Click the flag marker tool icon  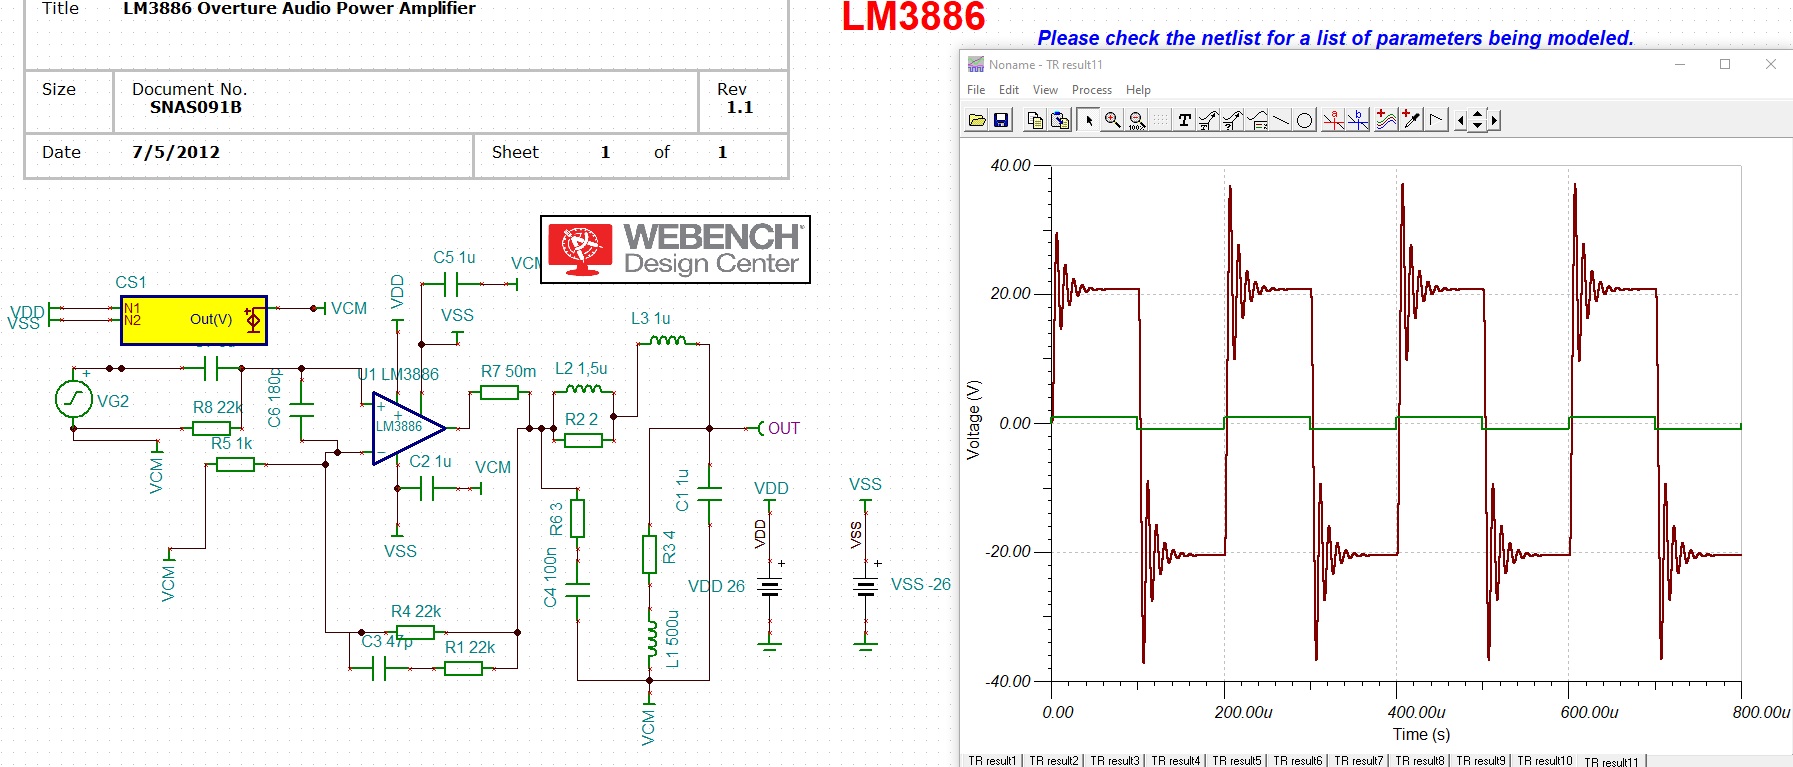click(x=1436, y=120)
